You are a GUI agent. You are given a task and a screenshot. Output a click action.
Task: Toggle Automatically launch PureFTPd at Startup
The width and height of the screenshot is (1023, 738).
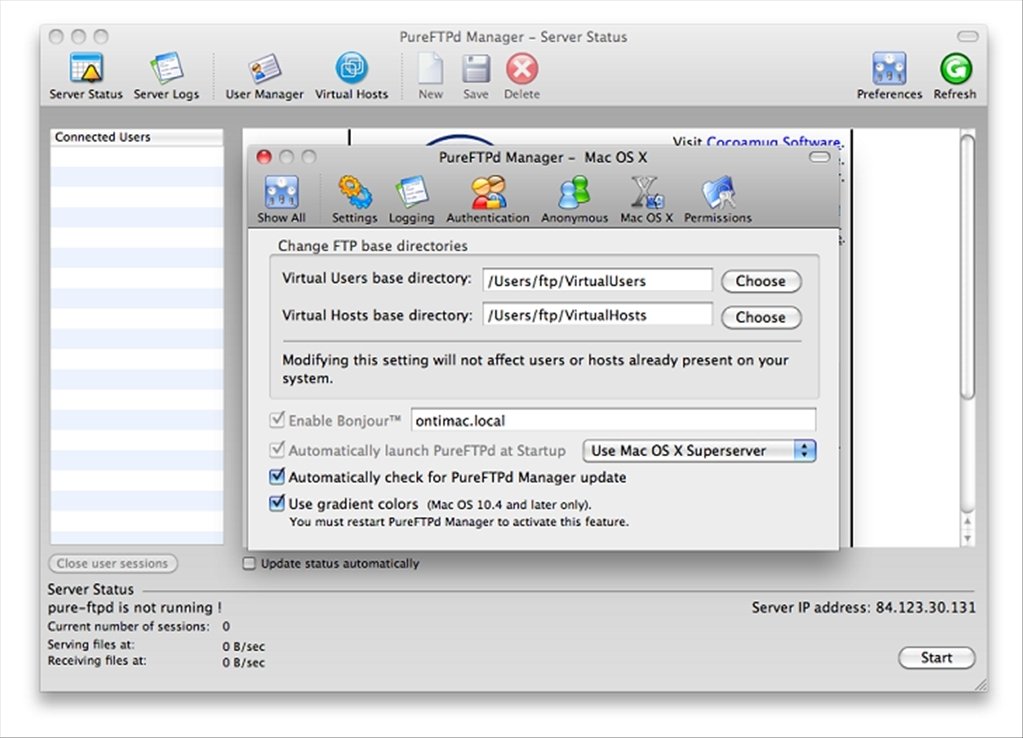point(277,450)
